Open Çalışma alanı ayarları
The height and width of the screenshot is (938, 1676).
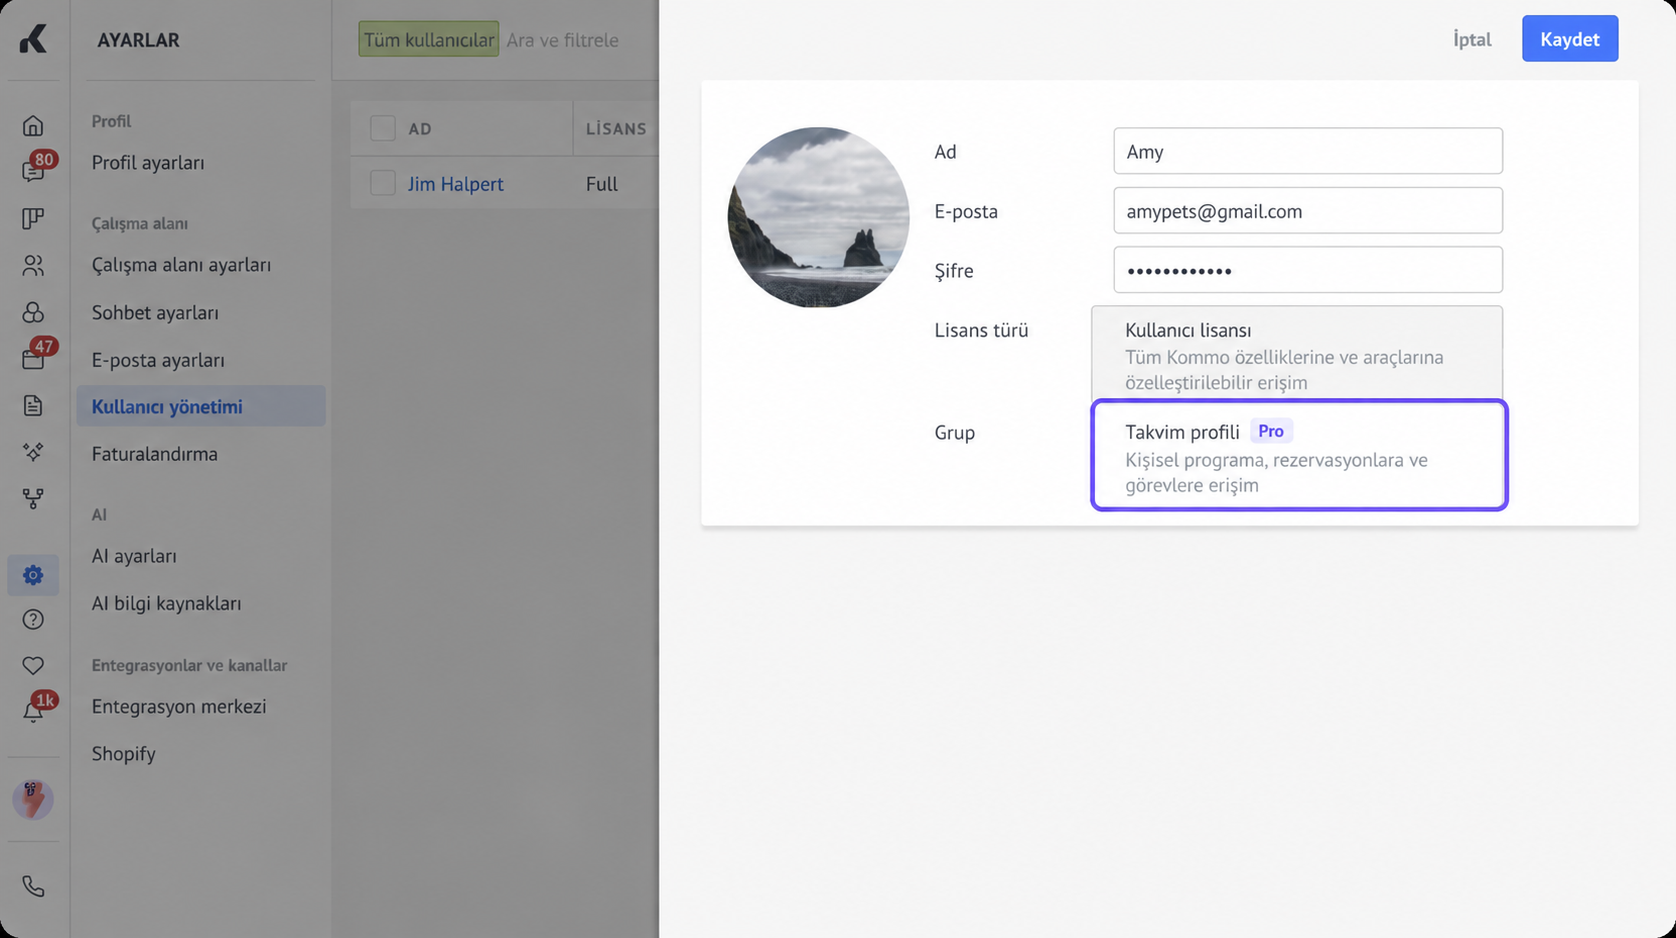click(x=181, y=265)
